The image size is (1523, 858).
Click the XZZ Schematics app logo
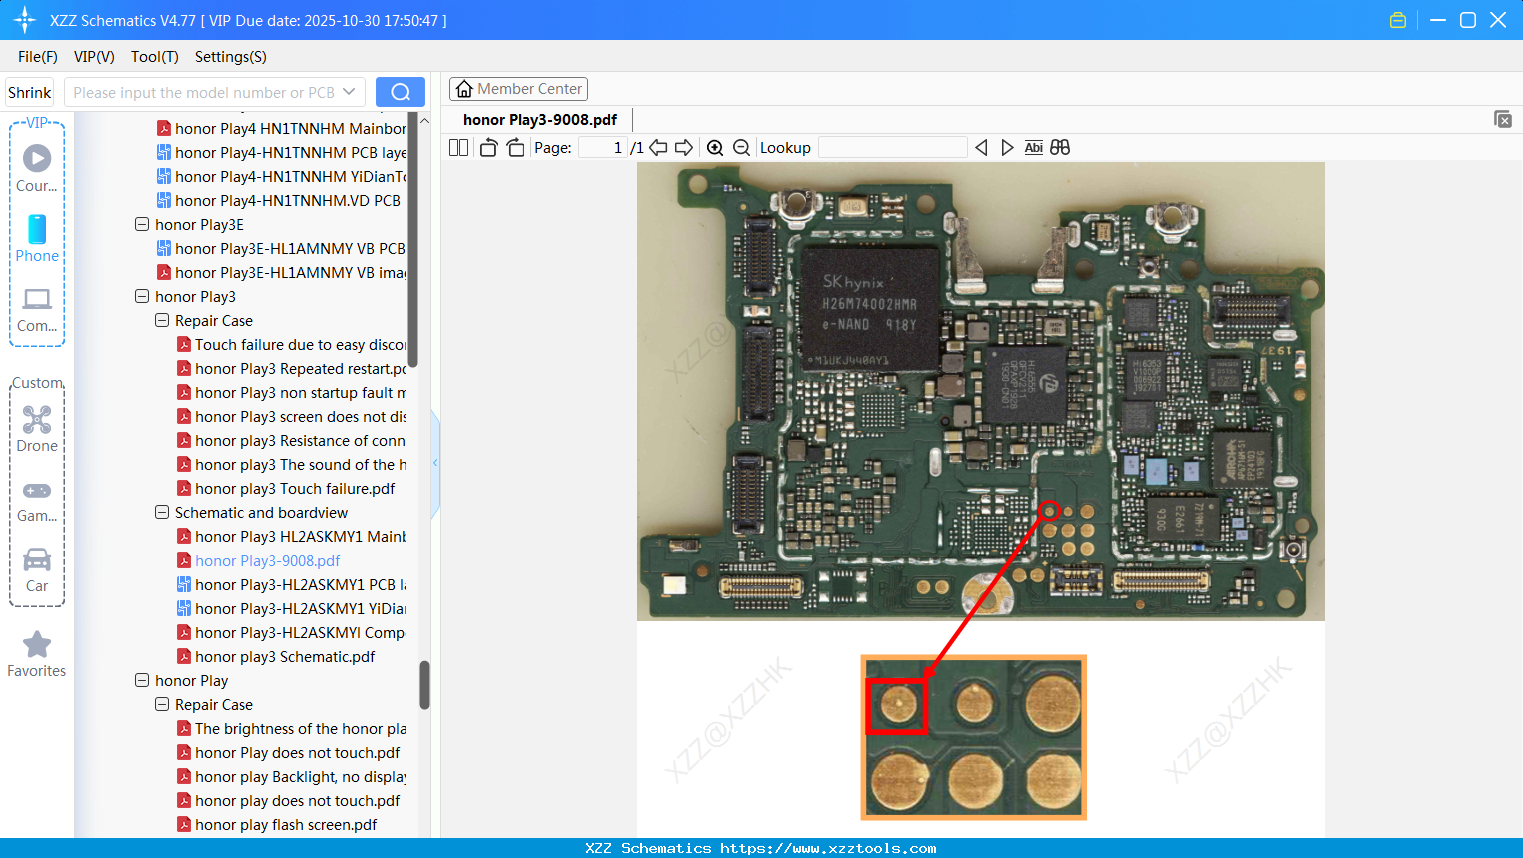click(25, 20)
